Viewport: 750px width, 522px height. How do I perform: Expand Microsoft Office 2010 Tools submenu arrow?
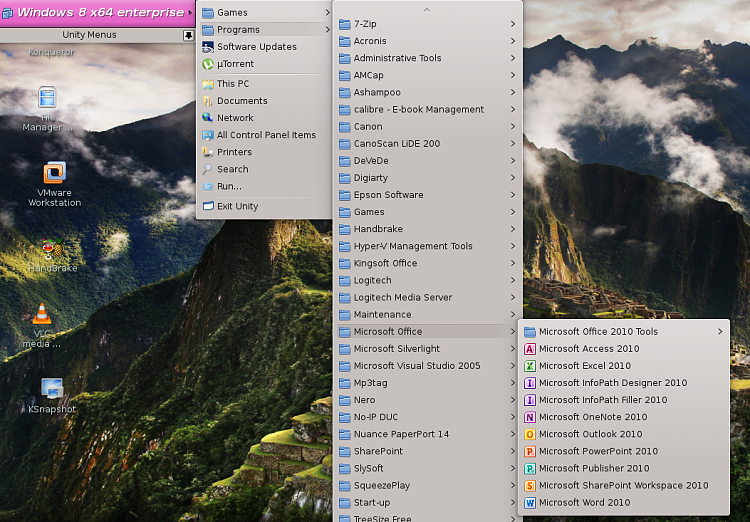click(x=720, y=332)
